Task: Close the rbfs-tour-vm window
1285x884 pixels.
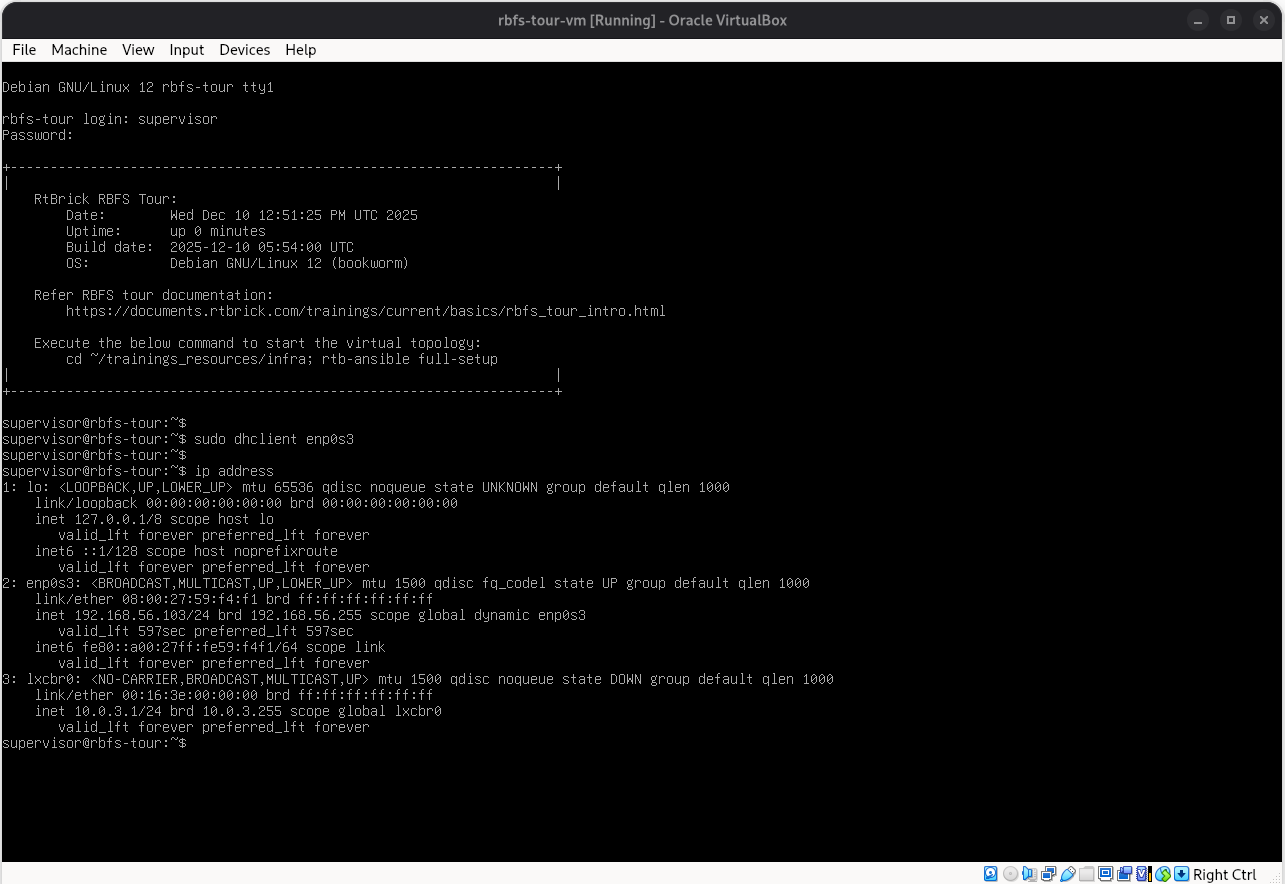Action: pyautogui.click(x=1264, y=20)
